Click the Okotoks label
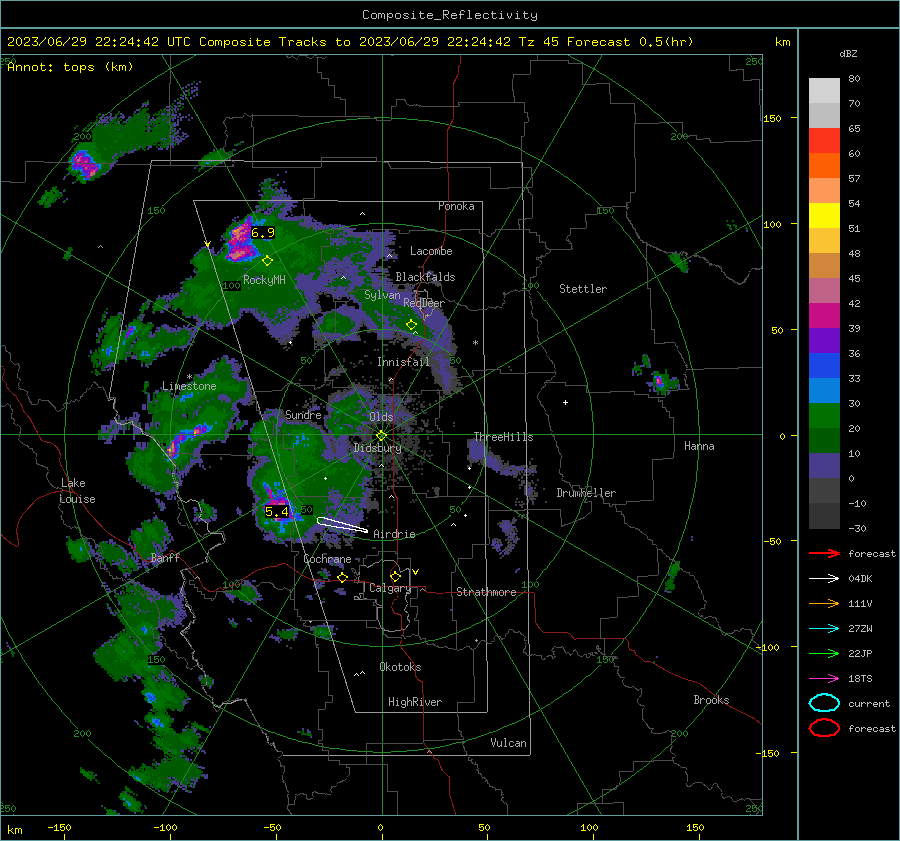 pos(400,667)
